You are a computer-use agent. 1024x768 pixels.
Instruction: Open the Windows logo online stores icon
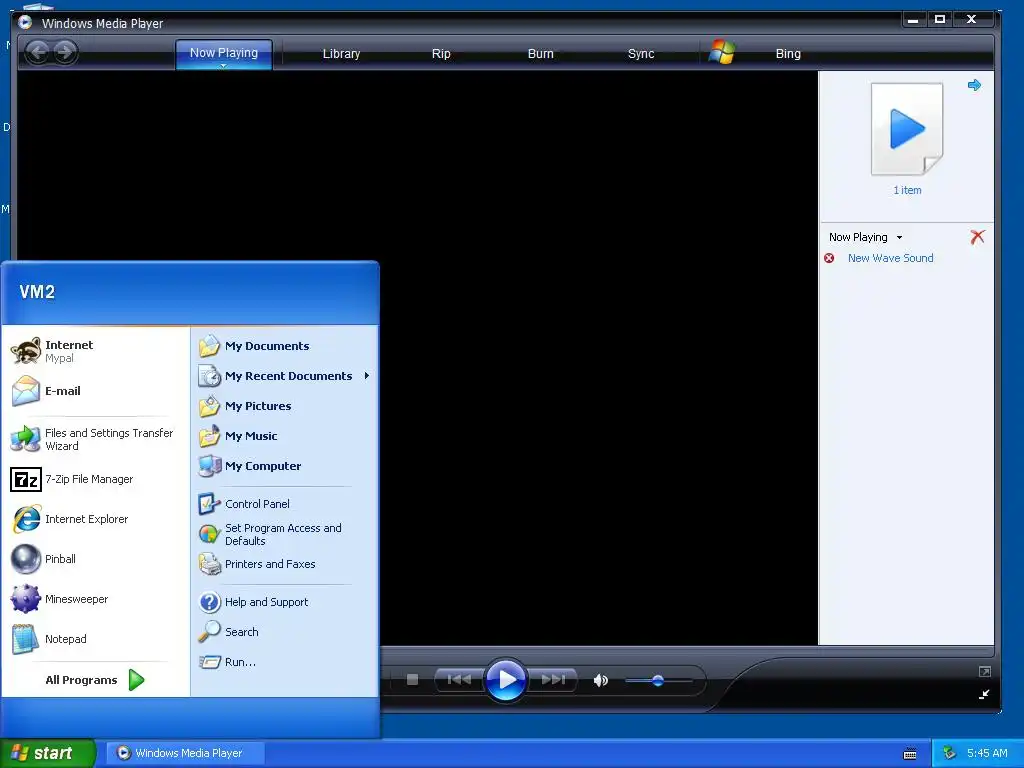tap(722, 52)
